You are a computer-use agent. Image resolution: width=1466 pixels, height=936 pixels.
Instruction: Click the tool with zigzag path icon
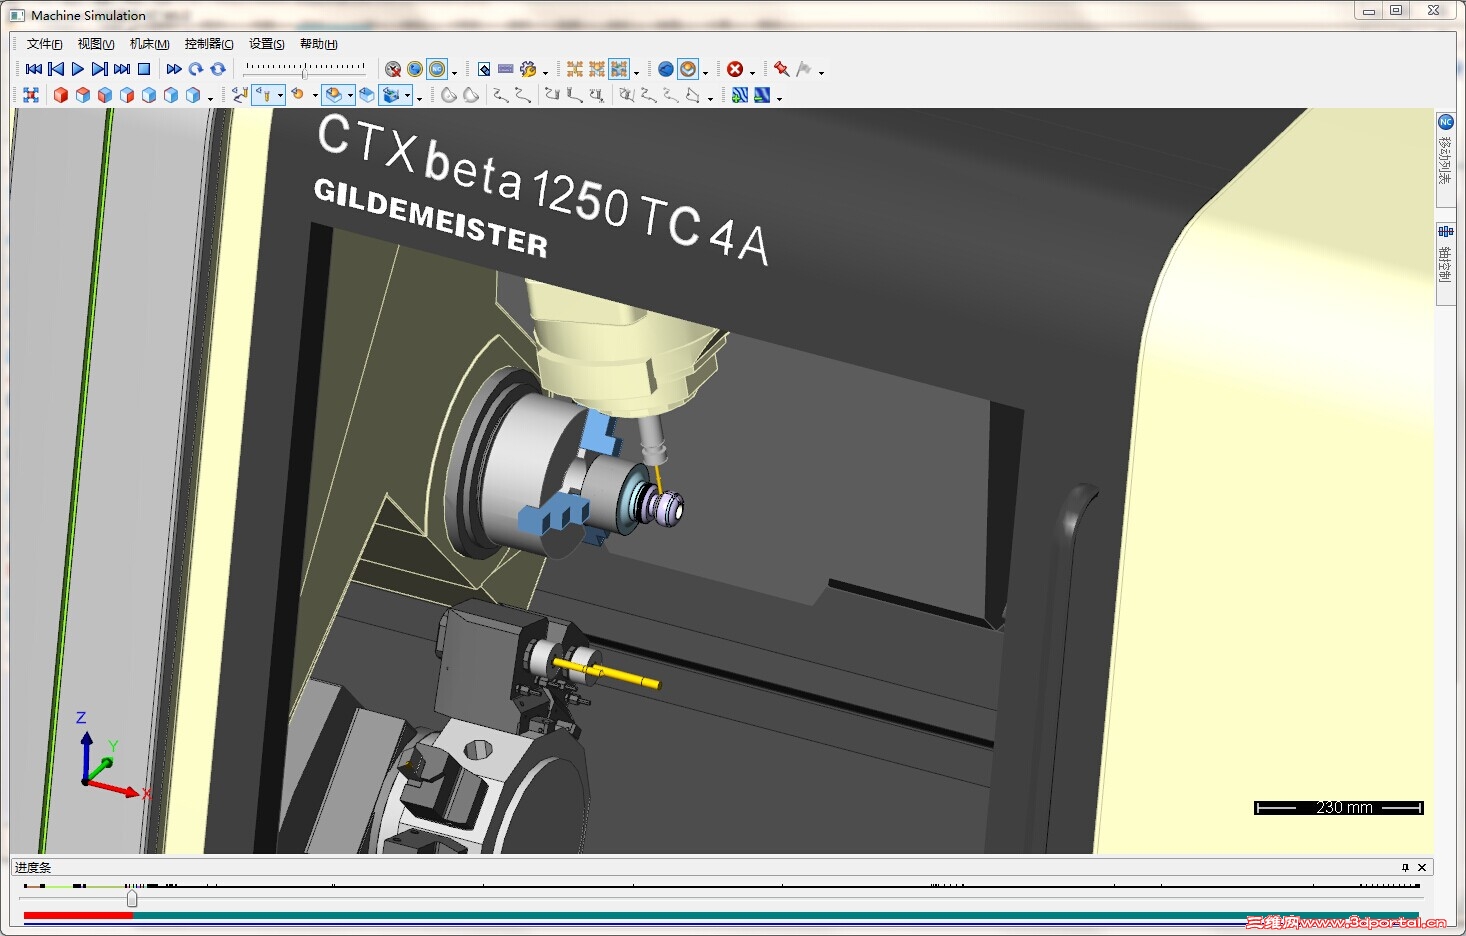[240, 95]
